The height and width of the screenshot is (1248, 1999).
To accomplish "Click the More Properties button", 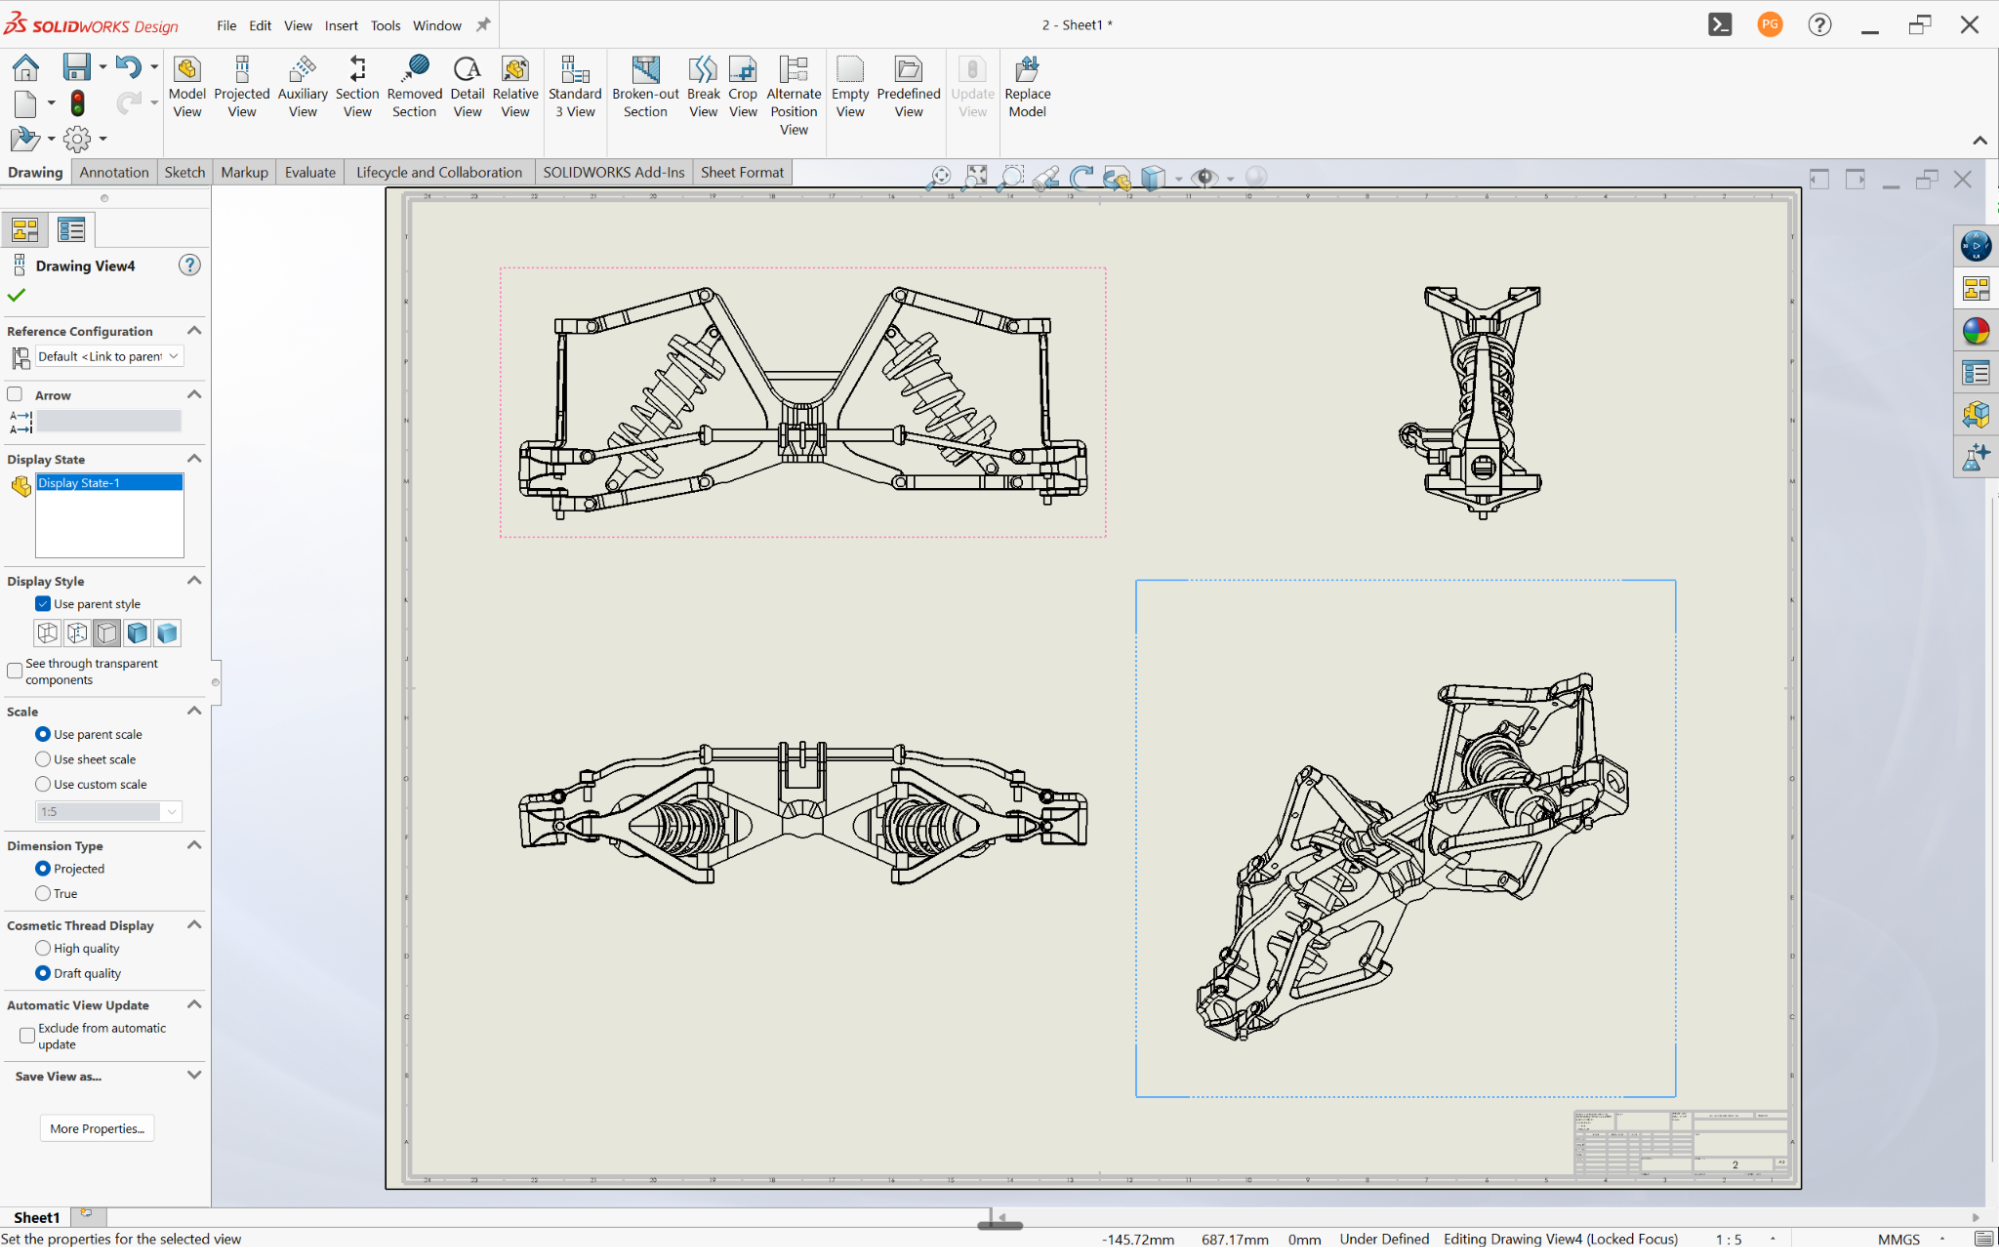I will pos(97,1128).
